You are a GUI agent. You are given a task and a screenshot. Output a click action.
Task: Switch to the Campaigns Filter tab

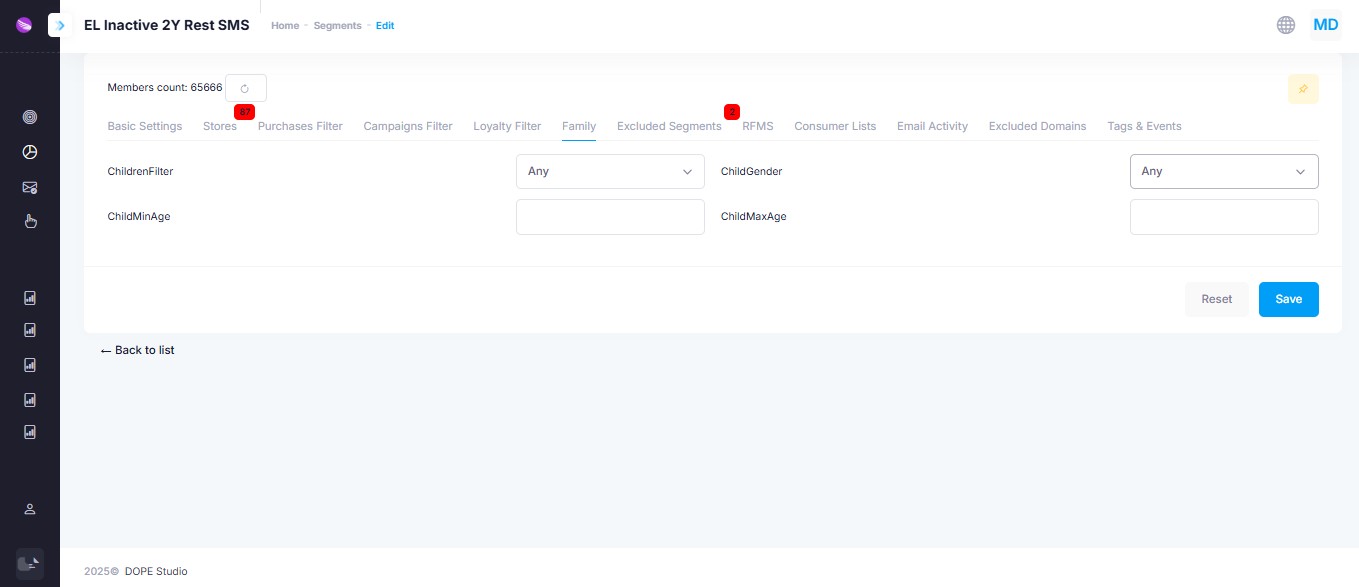pos(408,126)
